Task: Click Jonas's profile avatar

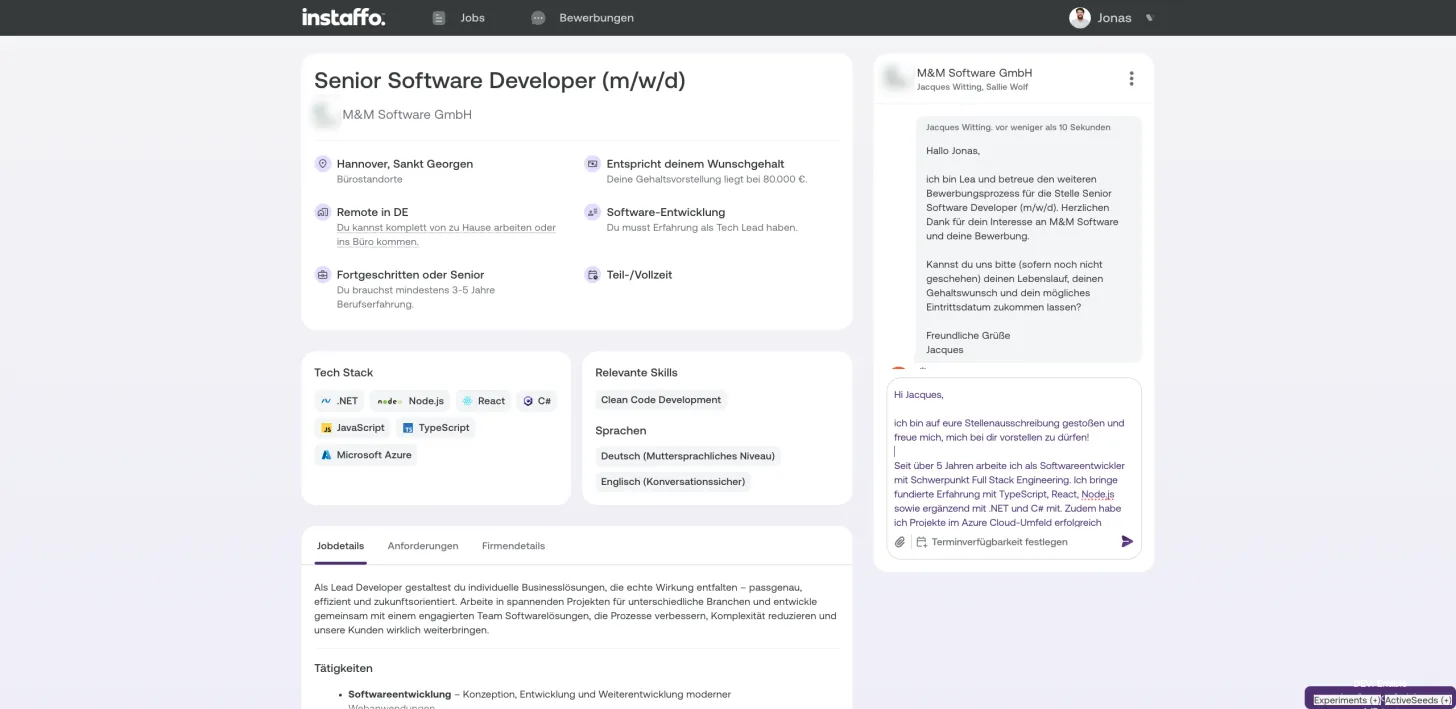Action: [x=1079, y=18]
